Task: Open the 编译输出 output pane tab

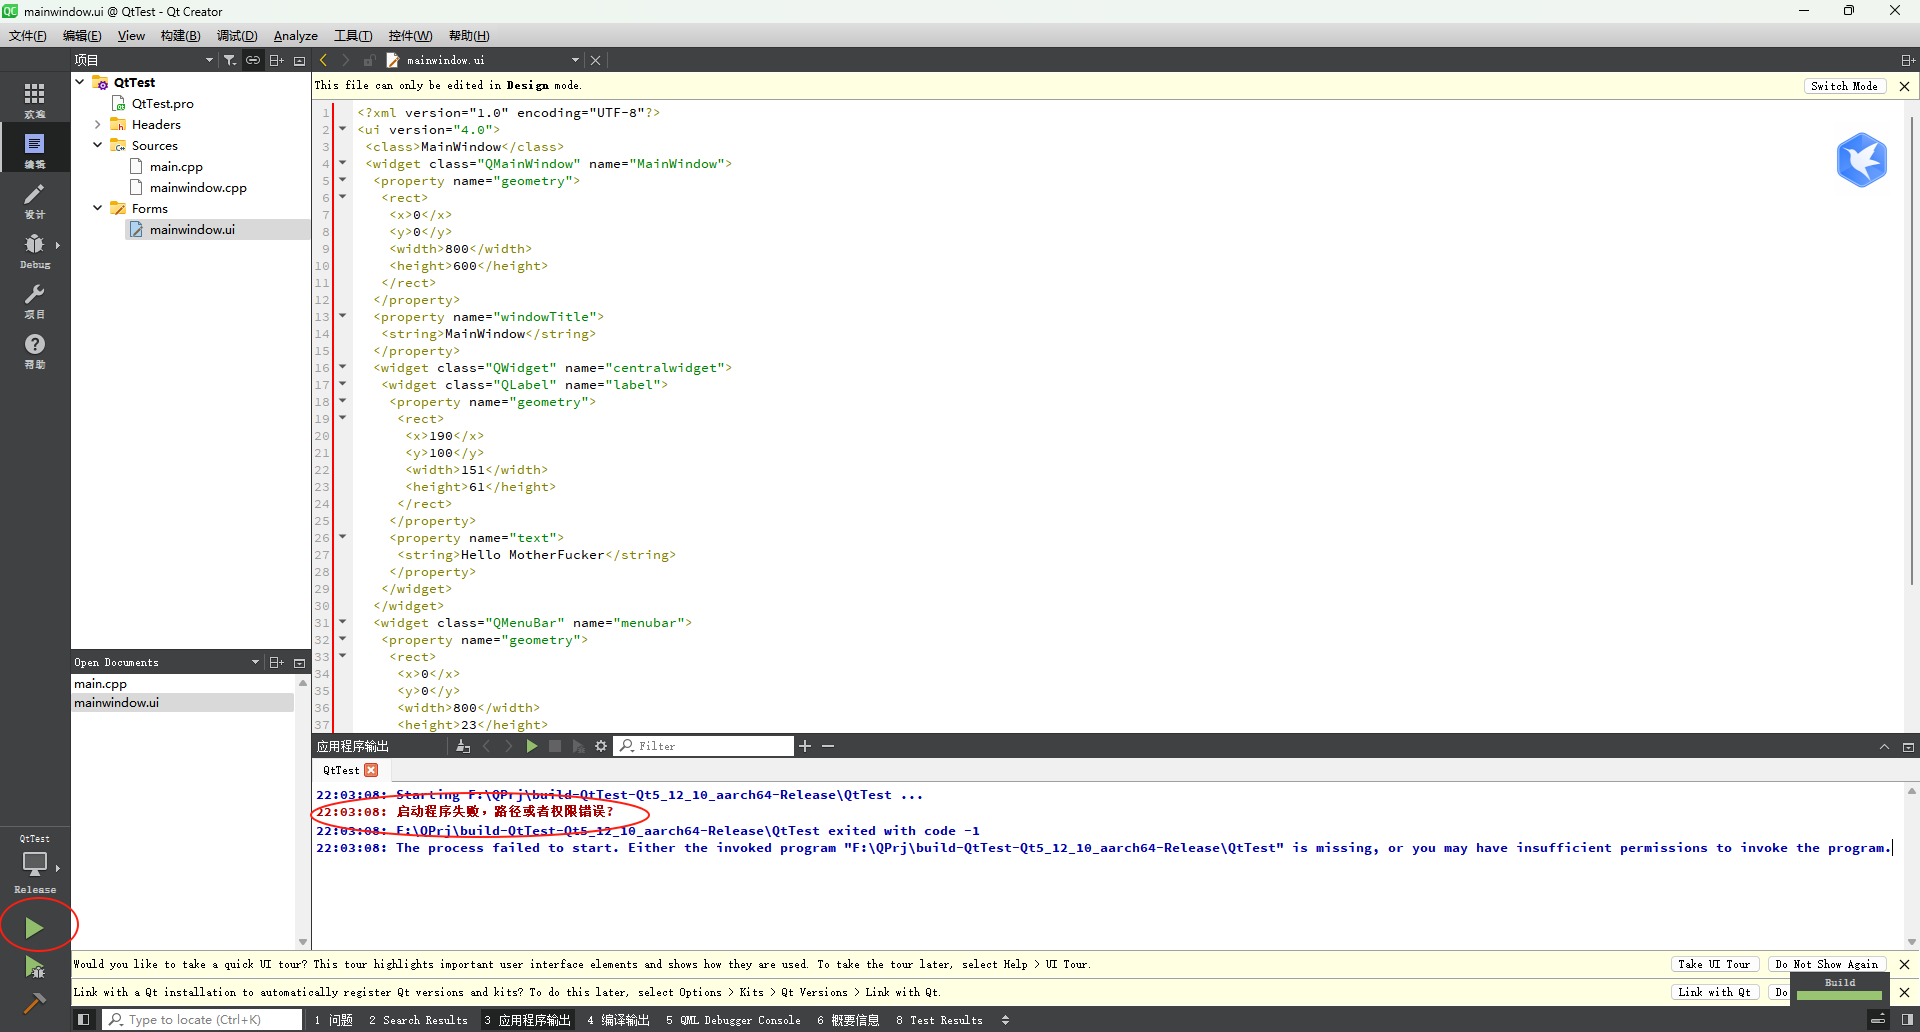Action: (x=618, y=1020)
